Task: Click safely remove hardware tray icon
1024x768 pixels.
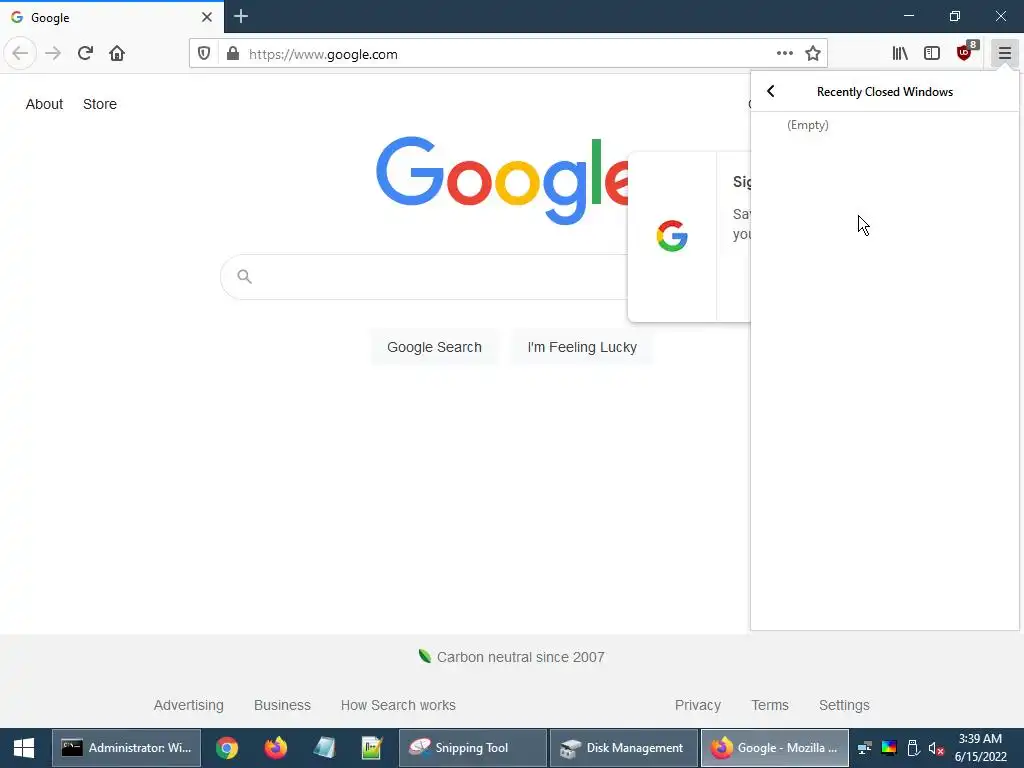Action: [x=913, y=748]
